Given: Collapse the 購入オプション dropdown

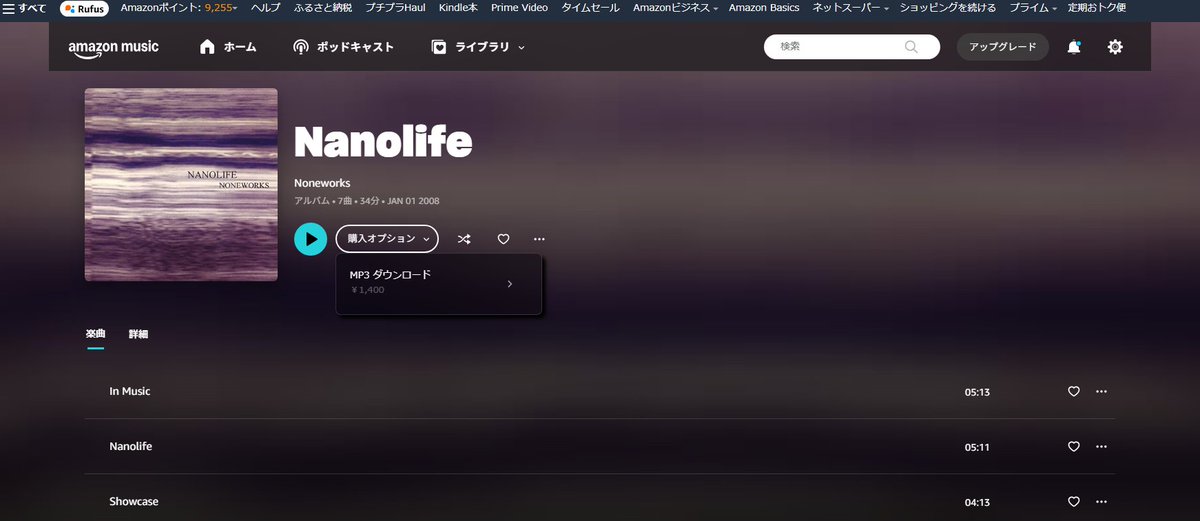Looking at the screenshot, I should coord(387,239).
